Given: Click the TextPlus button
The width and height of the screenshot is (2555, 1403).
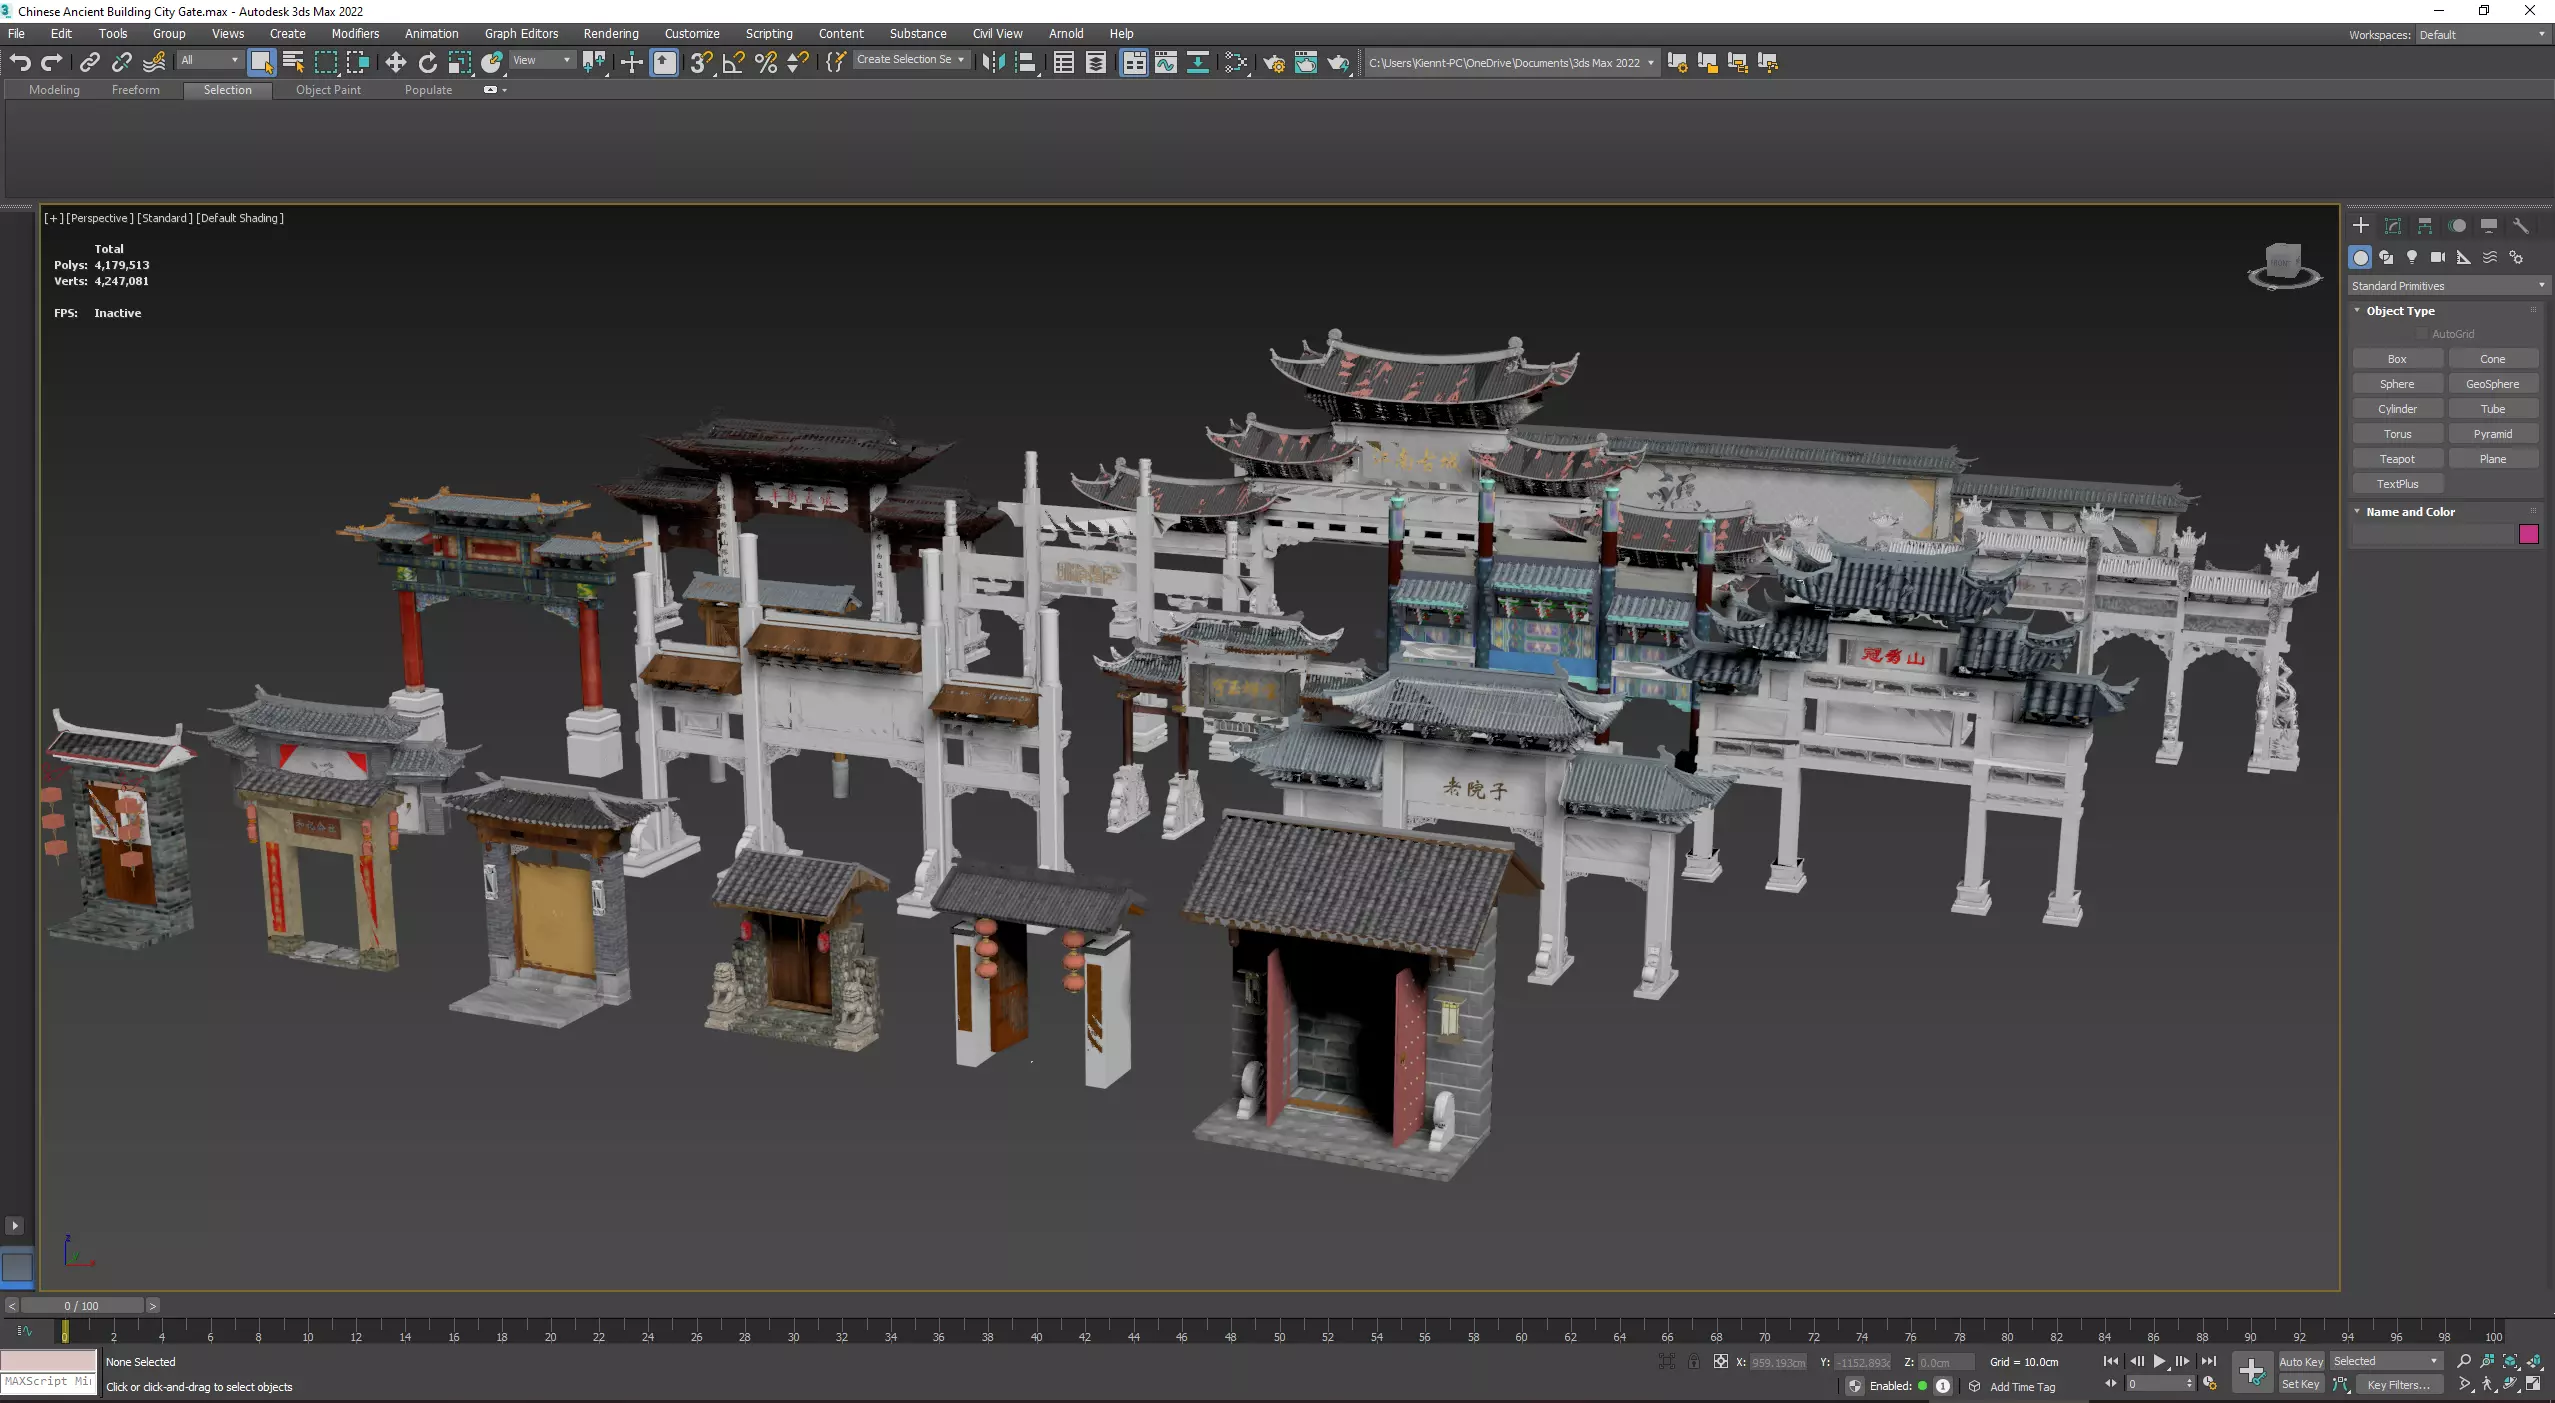Looking at the screenshot, I should pyautogui.click(x=2397, y=484).
